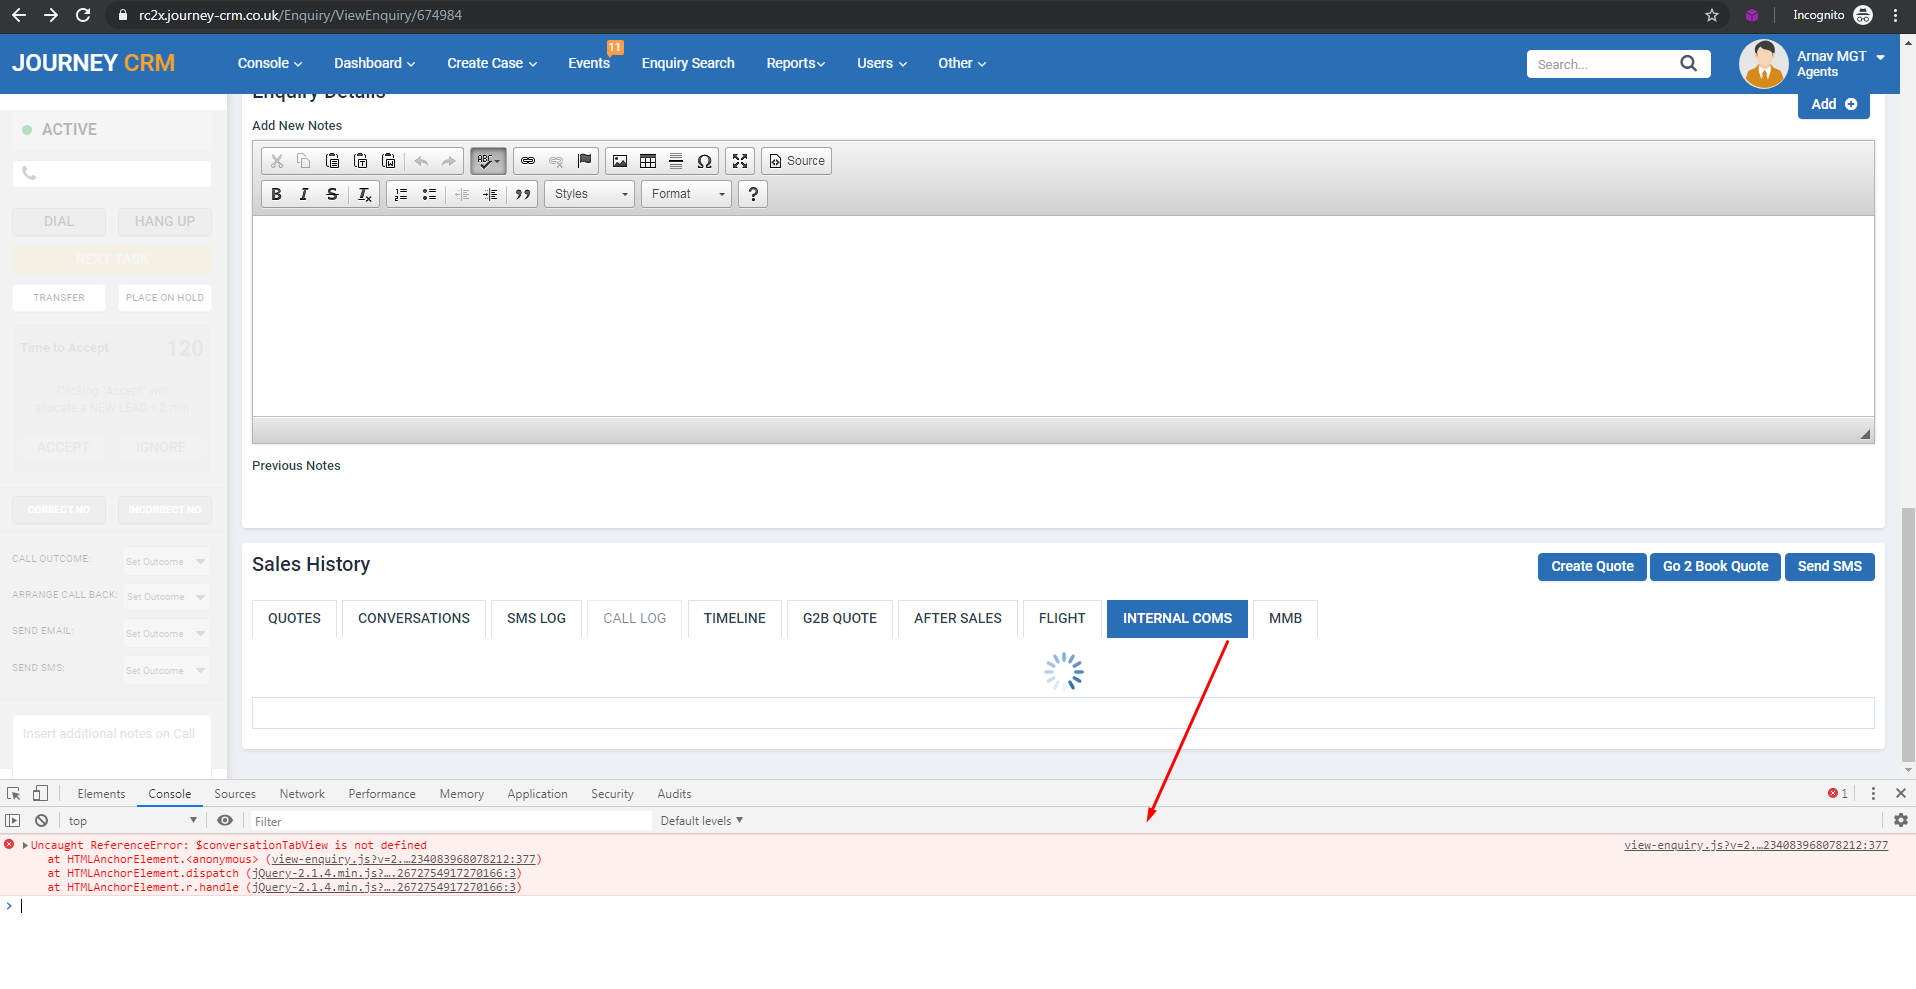Viewport: 1916px width, 989px height.
Task: Insert a bulleted list in notes
Action: tap(429, 194)
